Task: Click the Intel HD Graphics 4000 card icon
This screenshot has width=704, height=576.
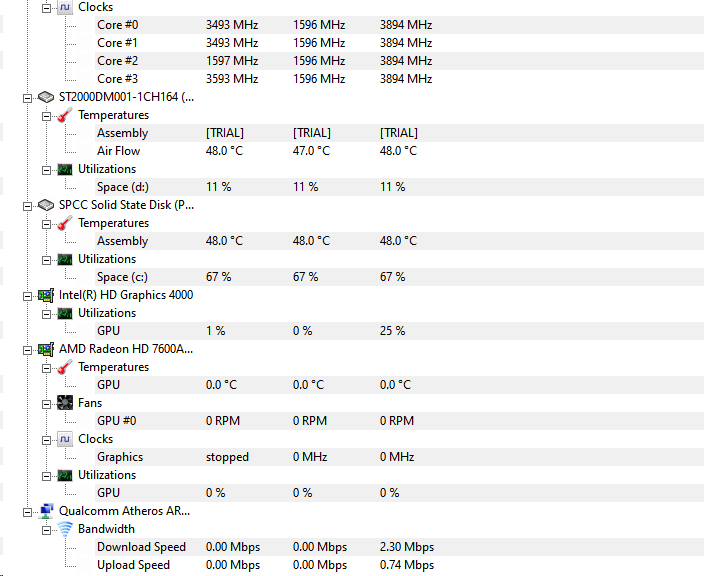Action: click(x=45, y=295)
